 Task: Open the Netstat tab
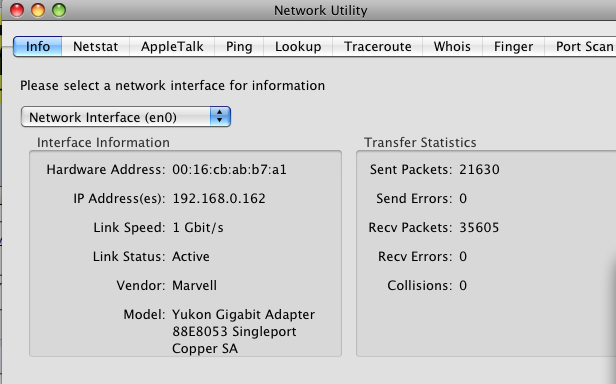[95, 46]
